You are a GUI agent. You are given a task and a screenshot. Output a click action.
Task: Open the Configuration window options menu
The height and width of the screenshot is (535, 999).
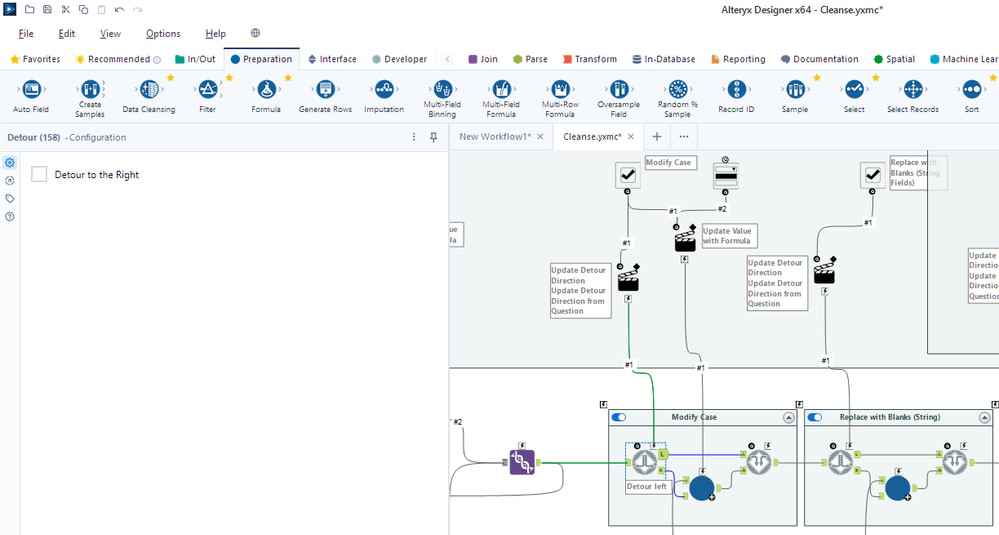pos(414,137)
